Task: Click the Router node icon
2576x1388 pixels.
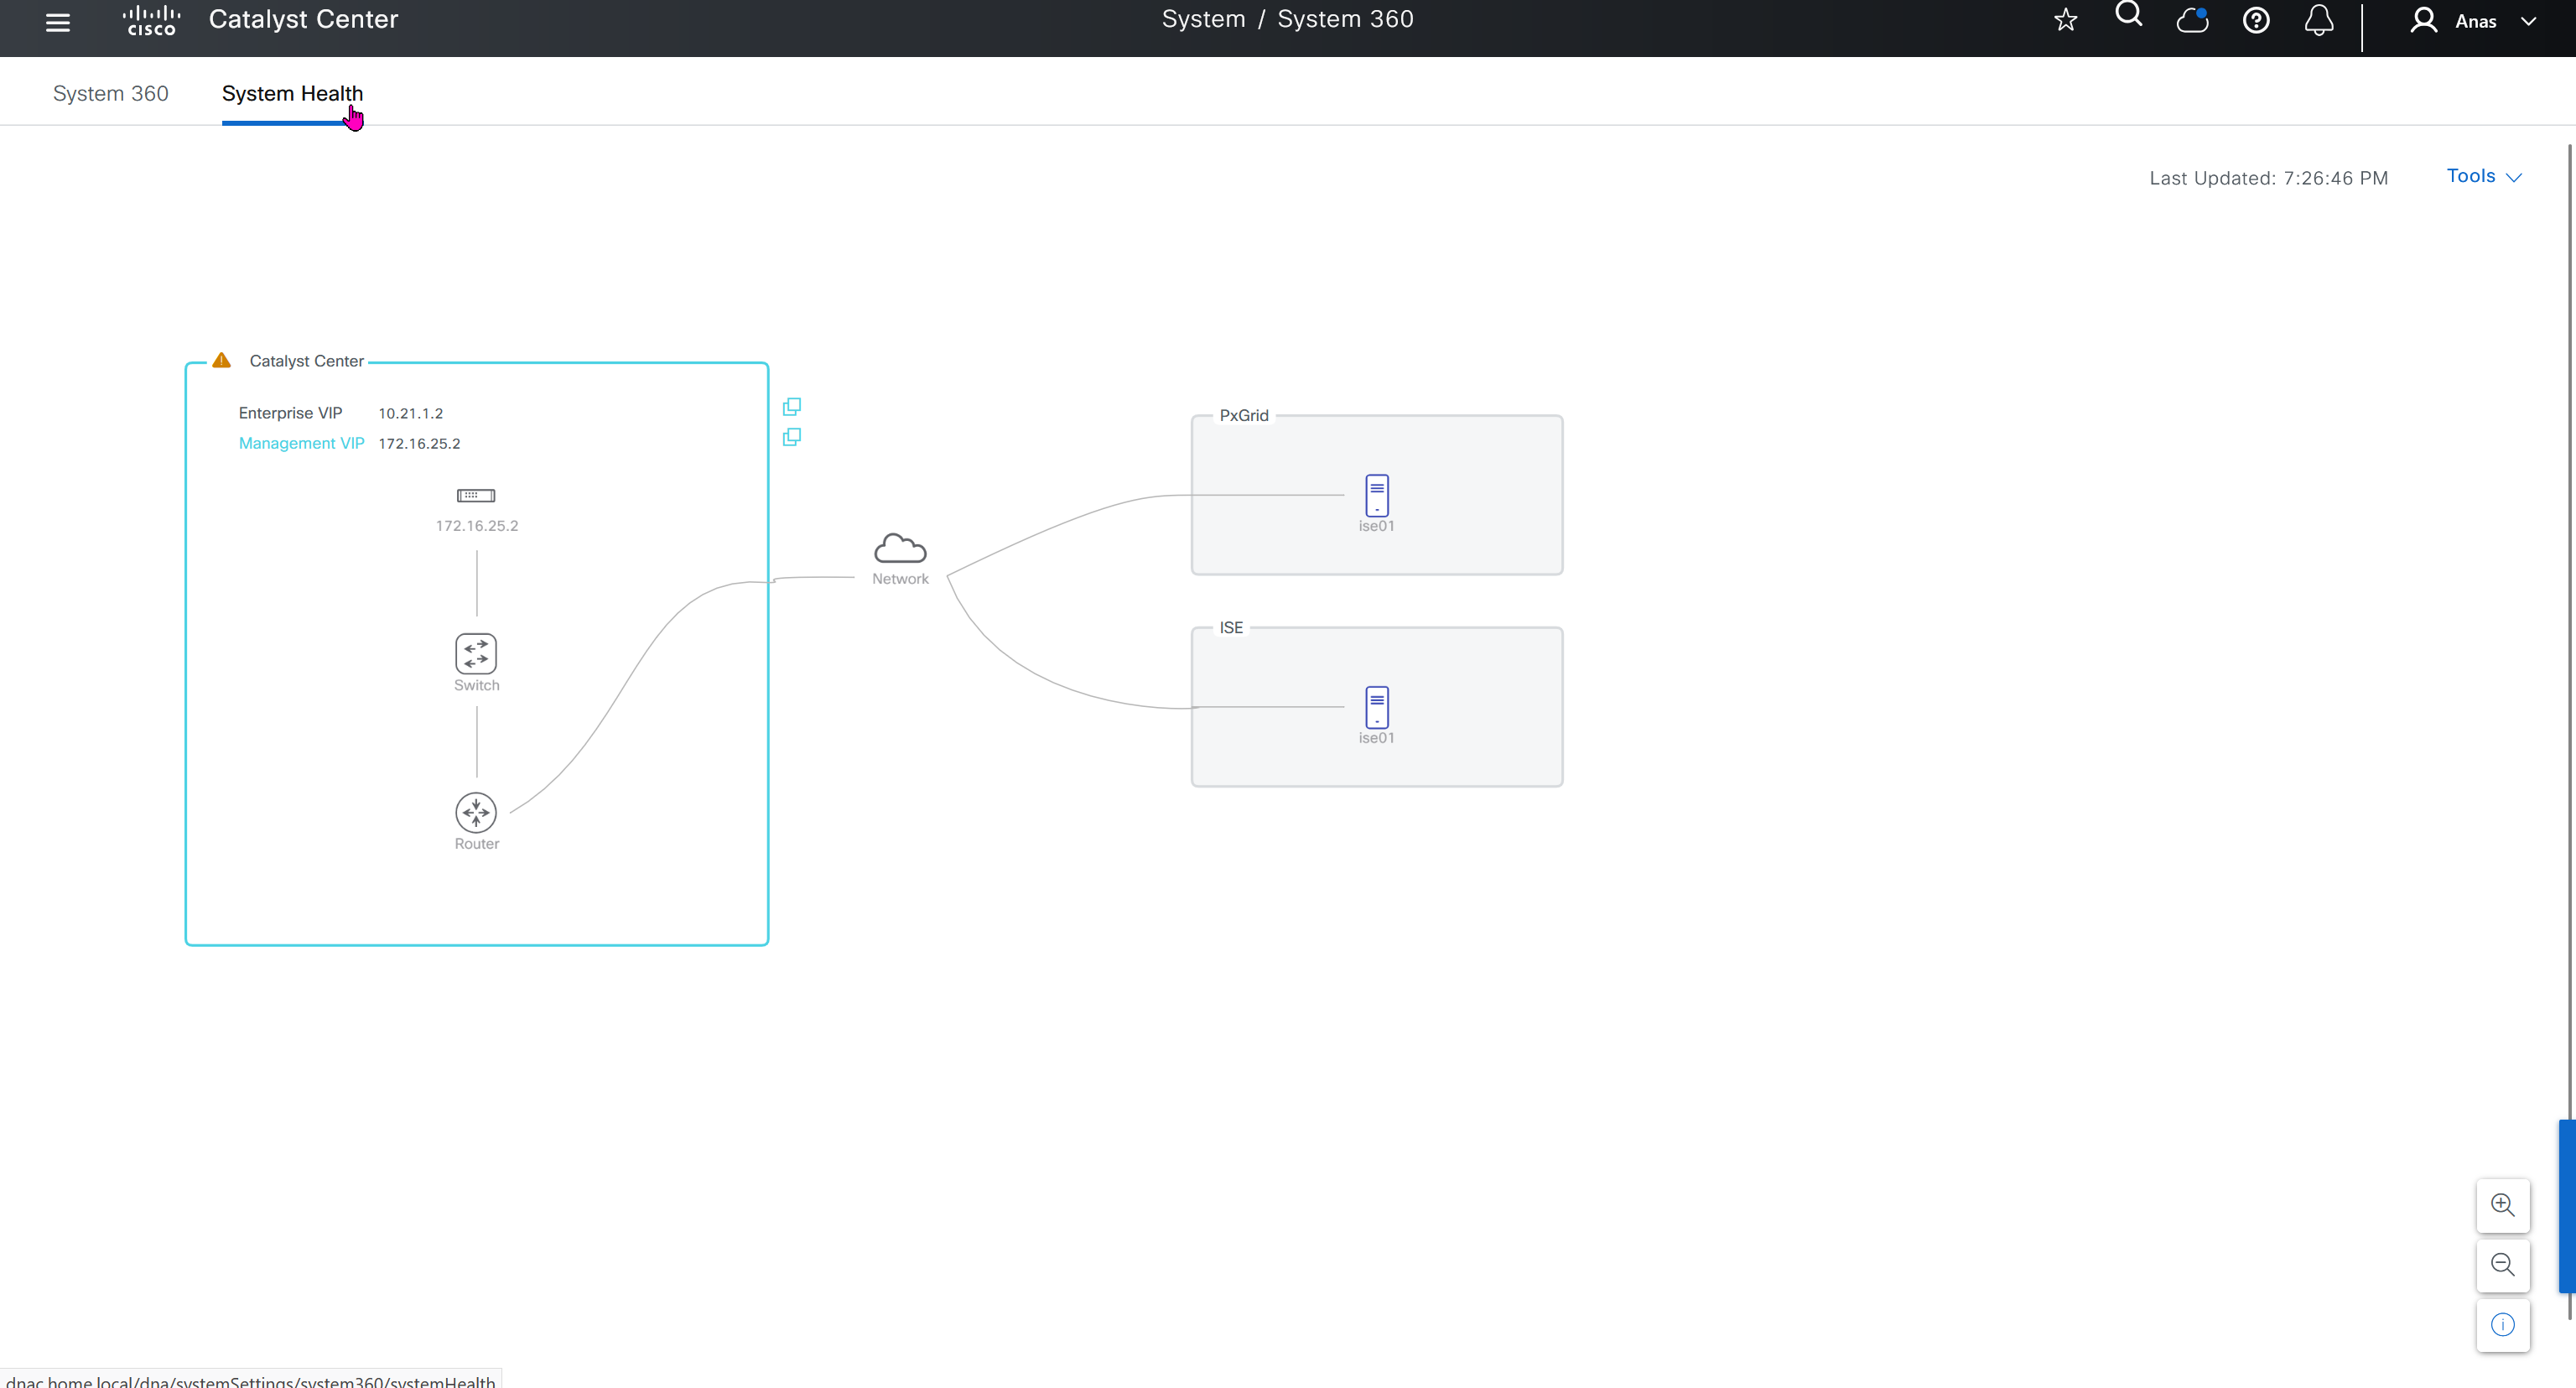Action: pos(476,812)
